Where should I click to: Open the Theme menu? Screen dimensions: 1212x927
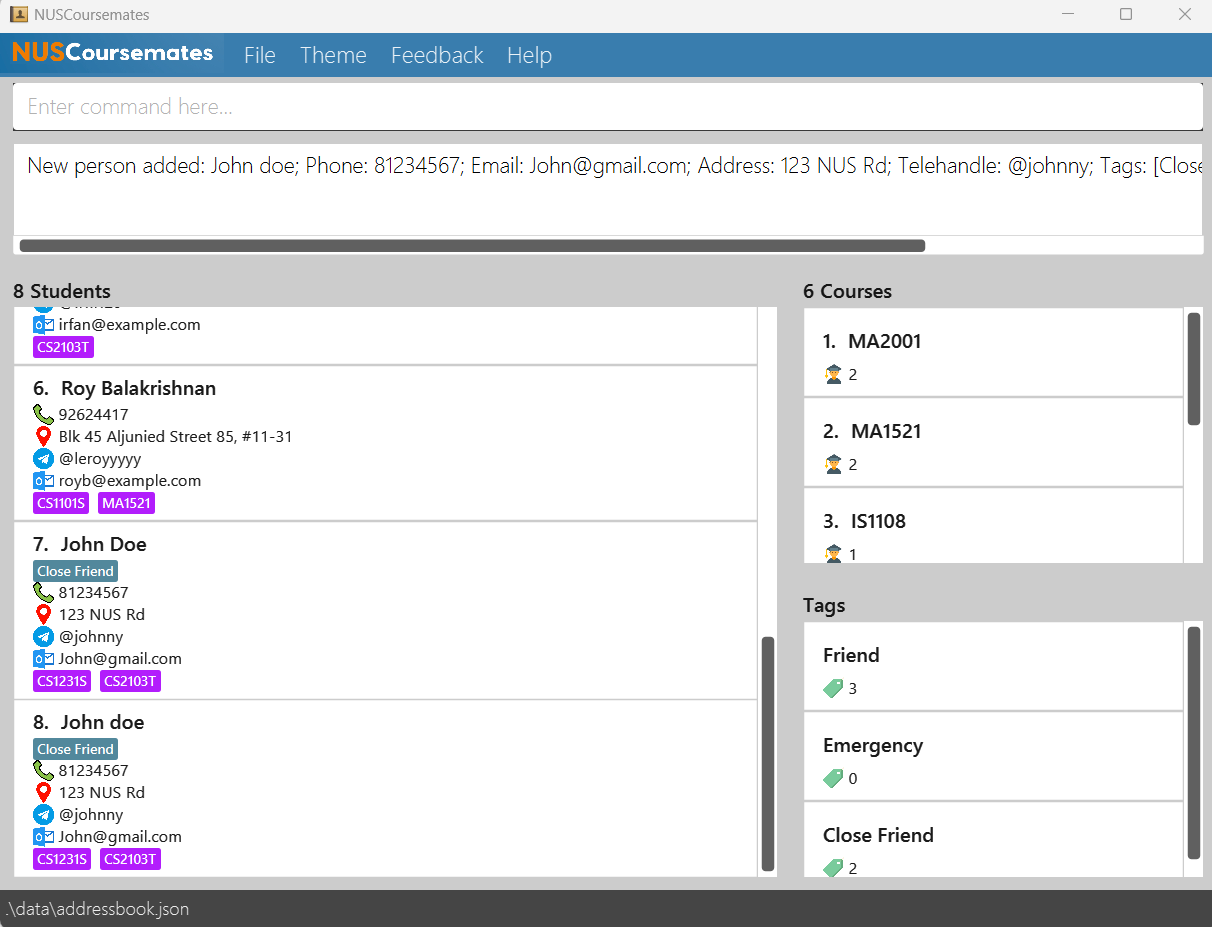click(333, 55)
